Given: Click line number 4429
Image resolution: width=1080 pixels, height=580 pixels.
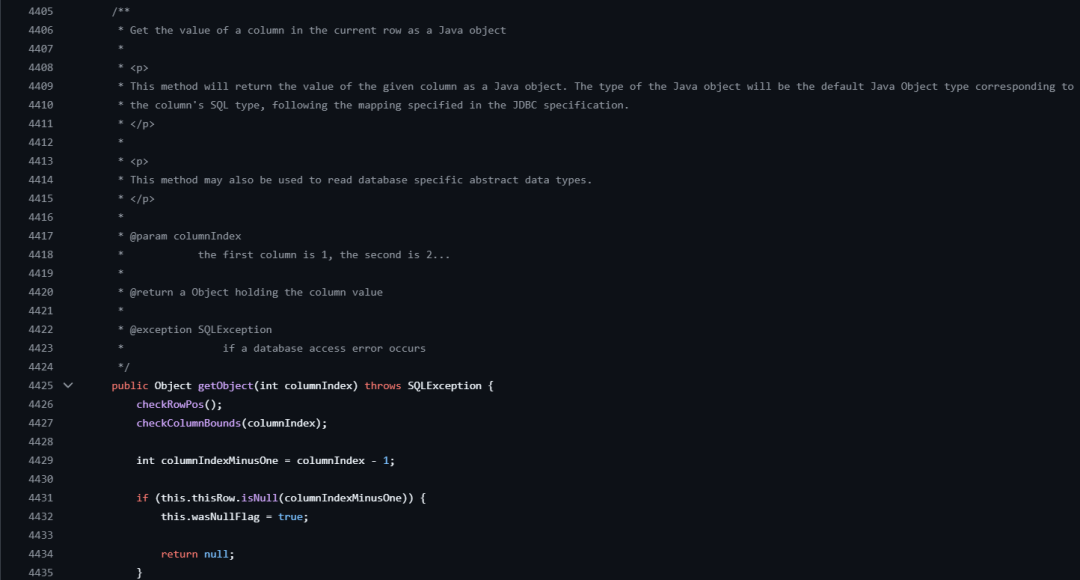Looking at the screenshot, I should coord(41,460).
